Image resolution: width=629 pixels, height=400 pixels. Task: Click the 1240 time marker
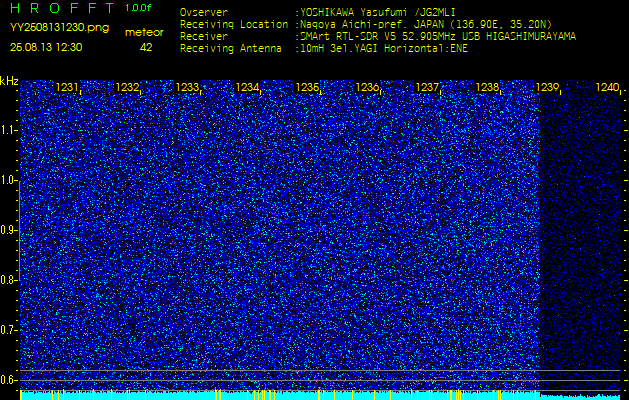coord(607,87)
